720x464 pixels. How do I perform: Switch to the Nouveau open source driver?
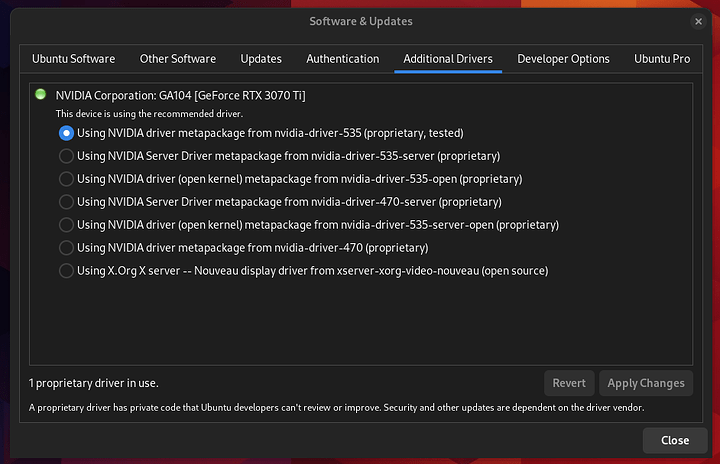(x=67, y=271)
